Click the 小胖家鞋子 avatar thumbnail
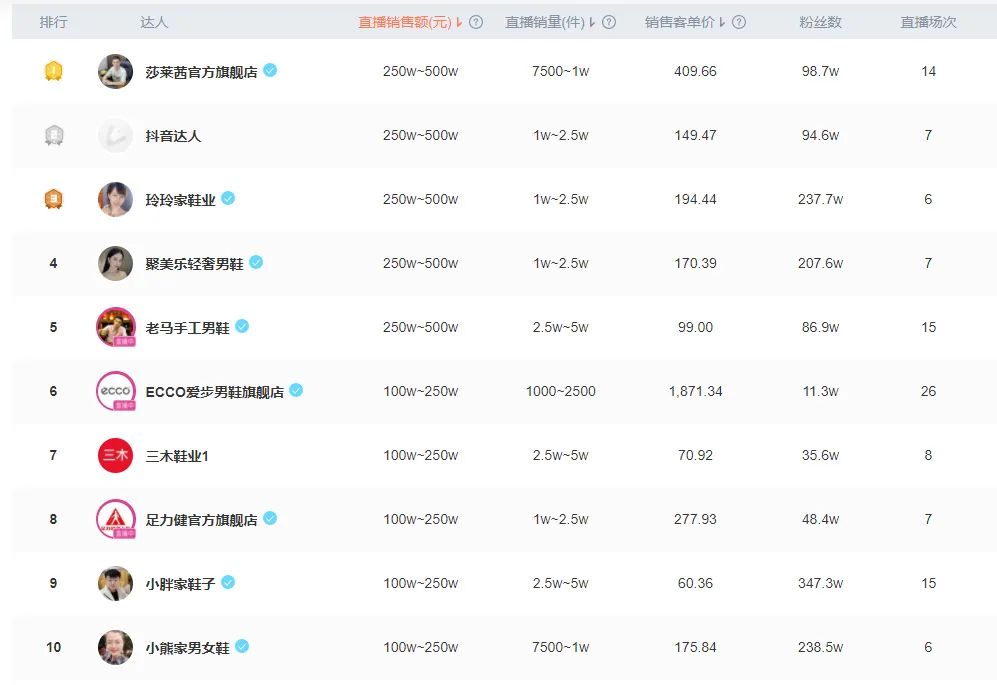The width and height of the screenshot is (997, 685). 115,583
